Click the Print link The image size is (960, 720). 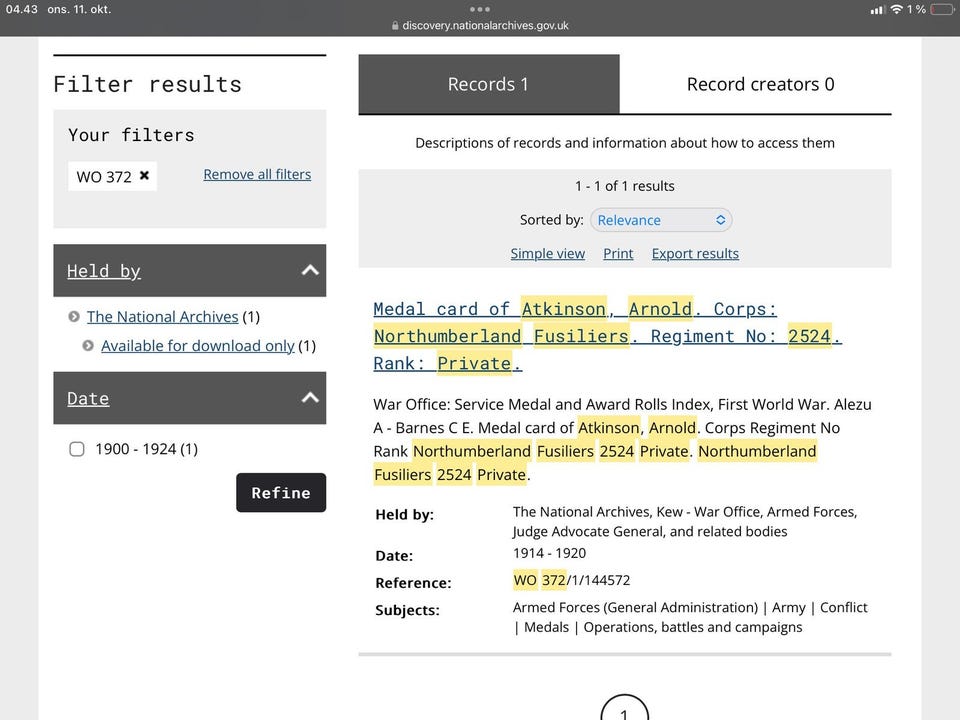click(618, 254)
